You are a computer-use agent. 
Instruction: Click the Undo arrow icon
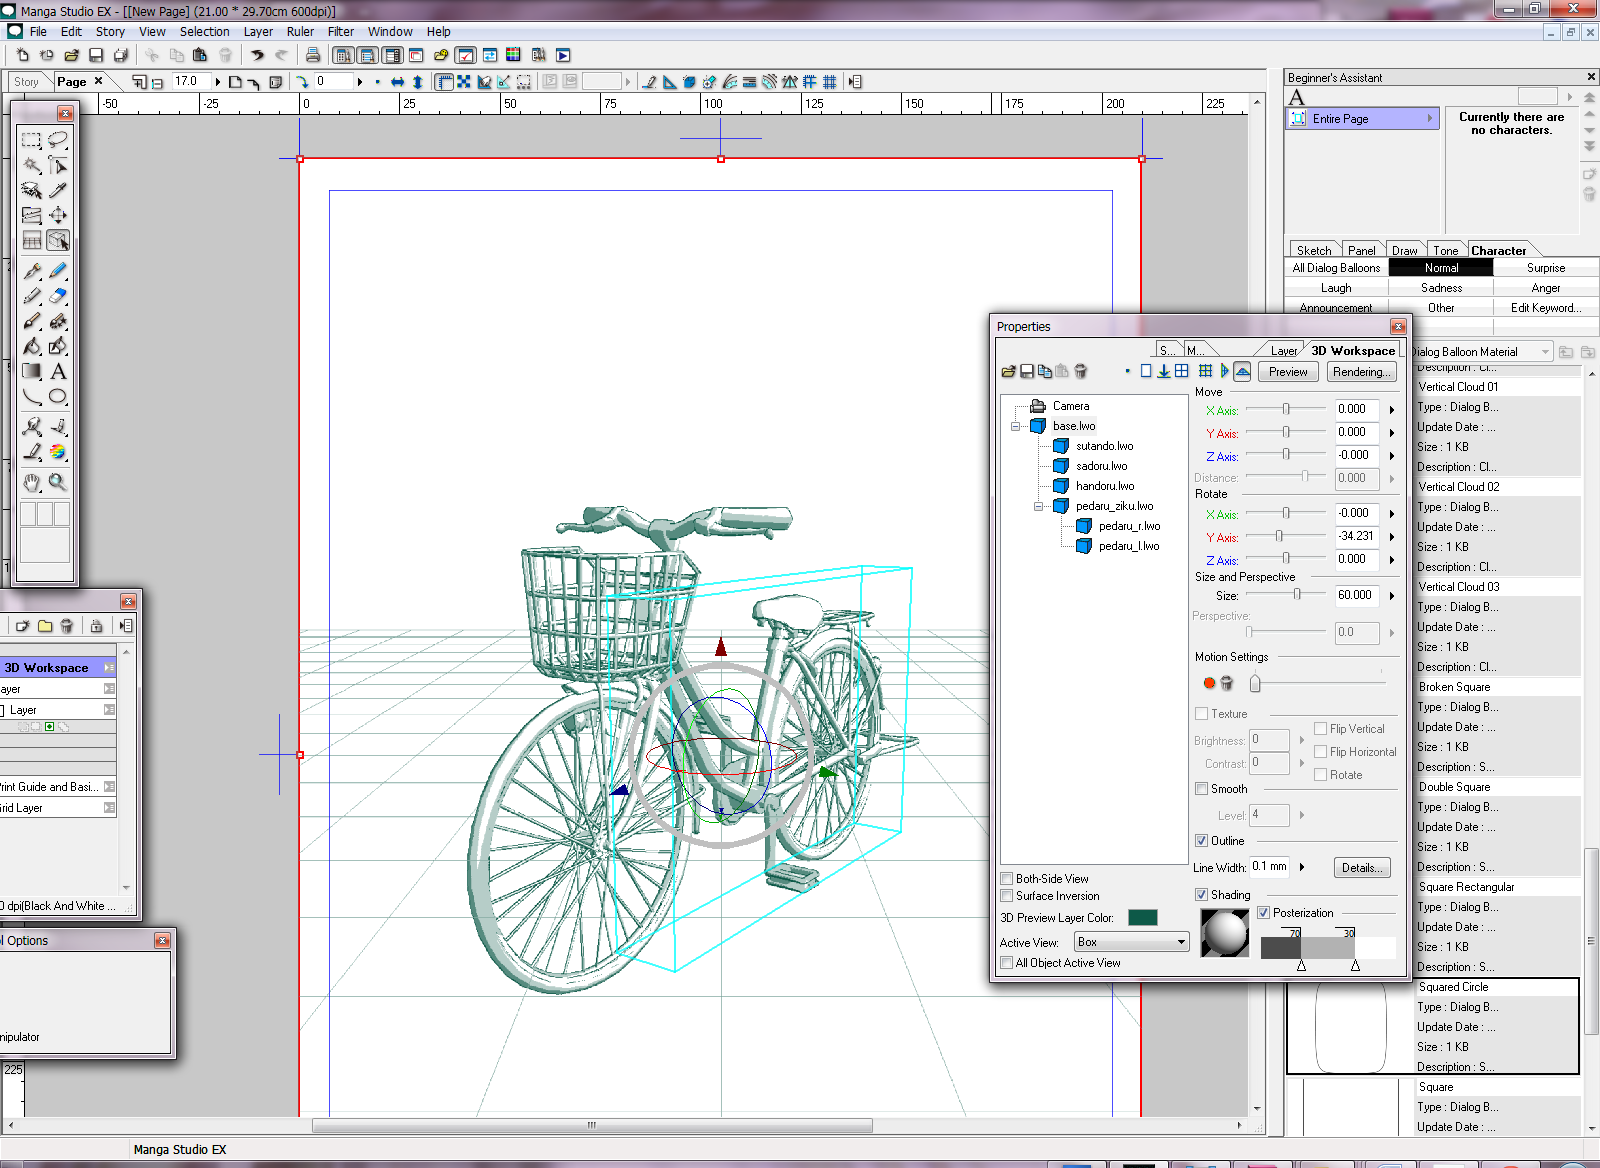coord(257,55)
